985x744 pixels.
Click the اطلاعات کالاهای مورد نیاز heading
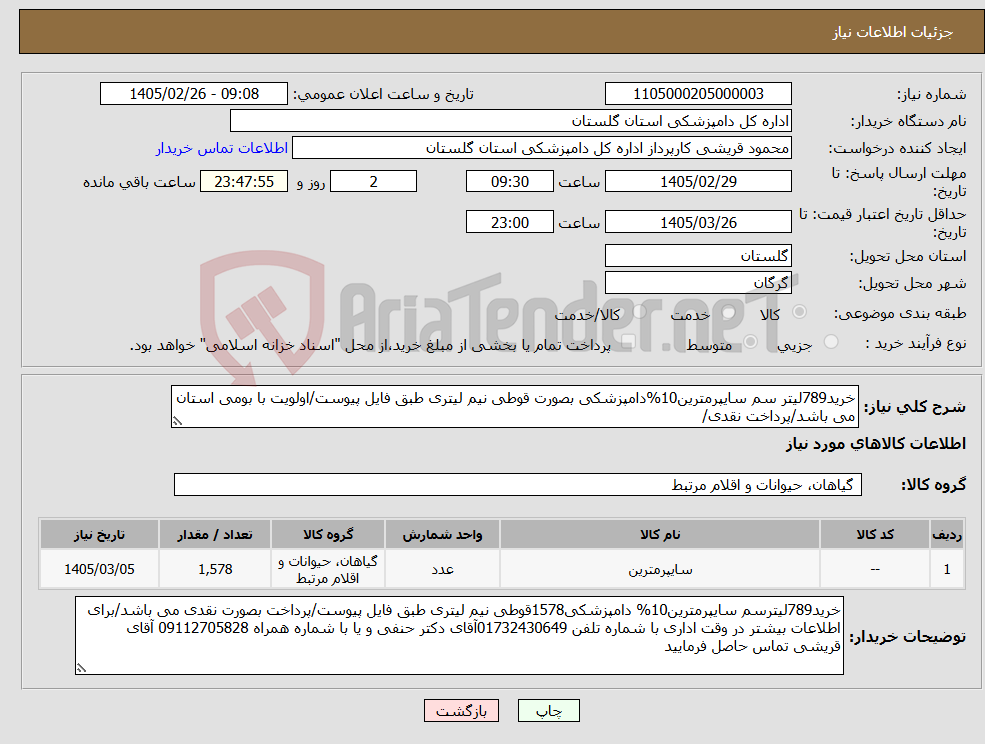[875, 444]
